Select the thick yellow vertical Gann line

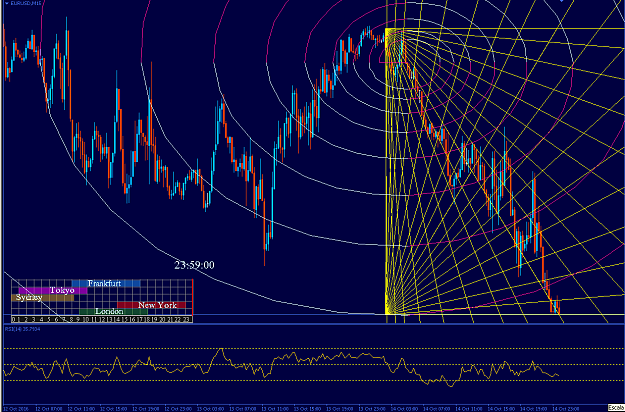point(386,171)
